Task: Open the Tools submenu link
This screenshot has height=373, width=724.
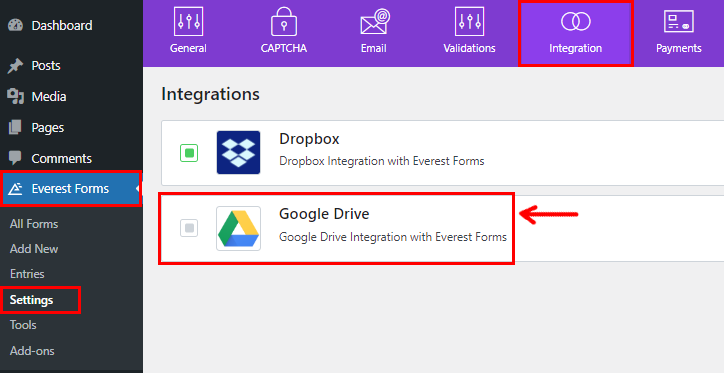Action: click(23, 325)
